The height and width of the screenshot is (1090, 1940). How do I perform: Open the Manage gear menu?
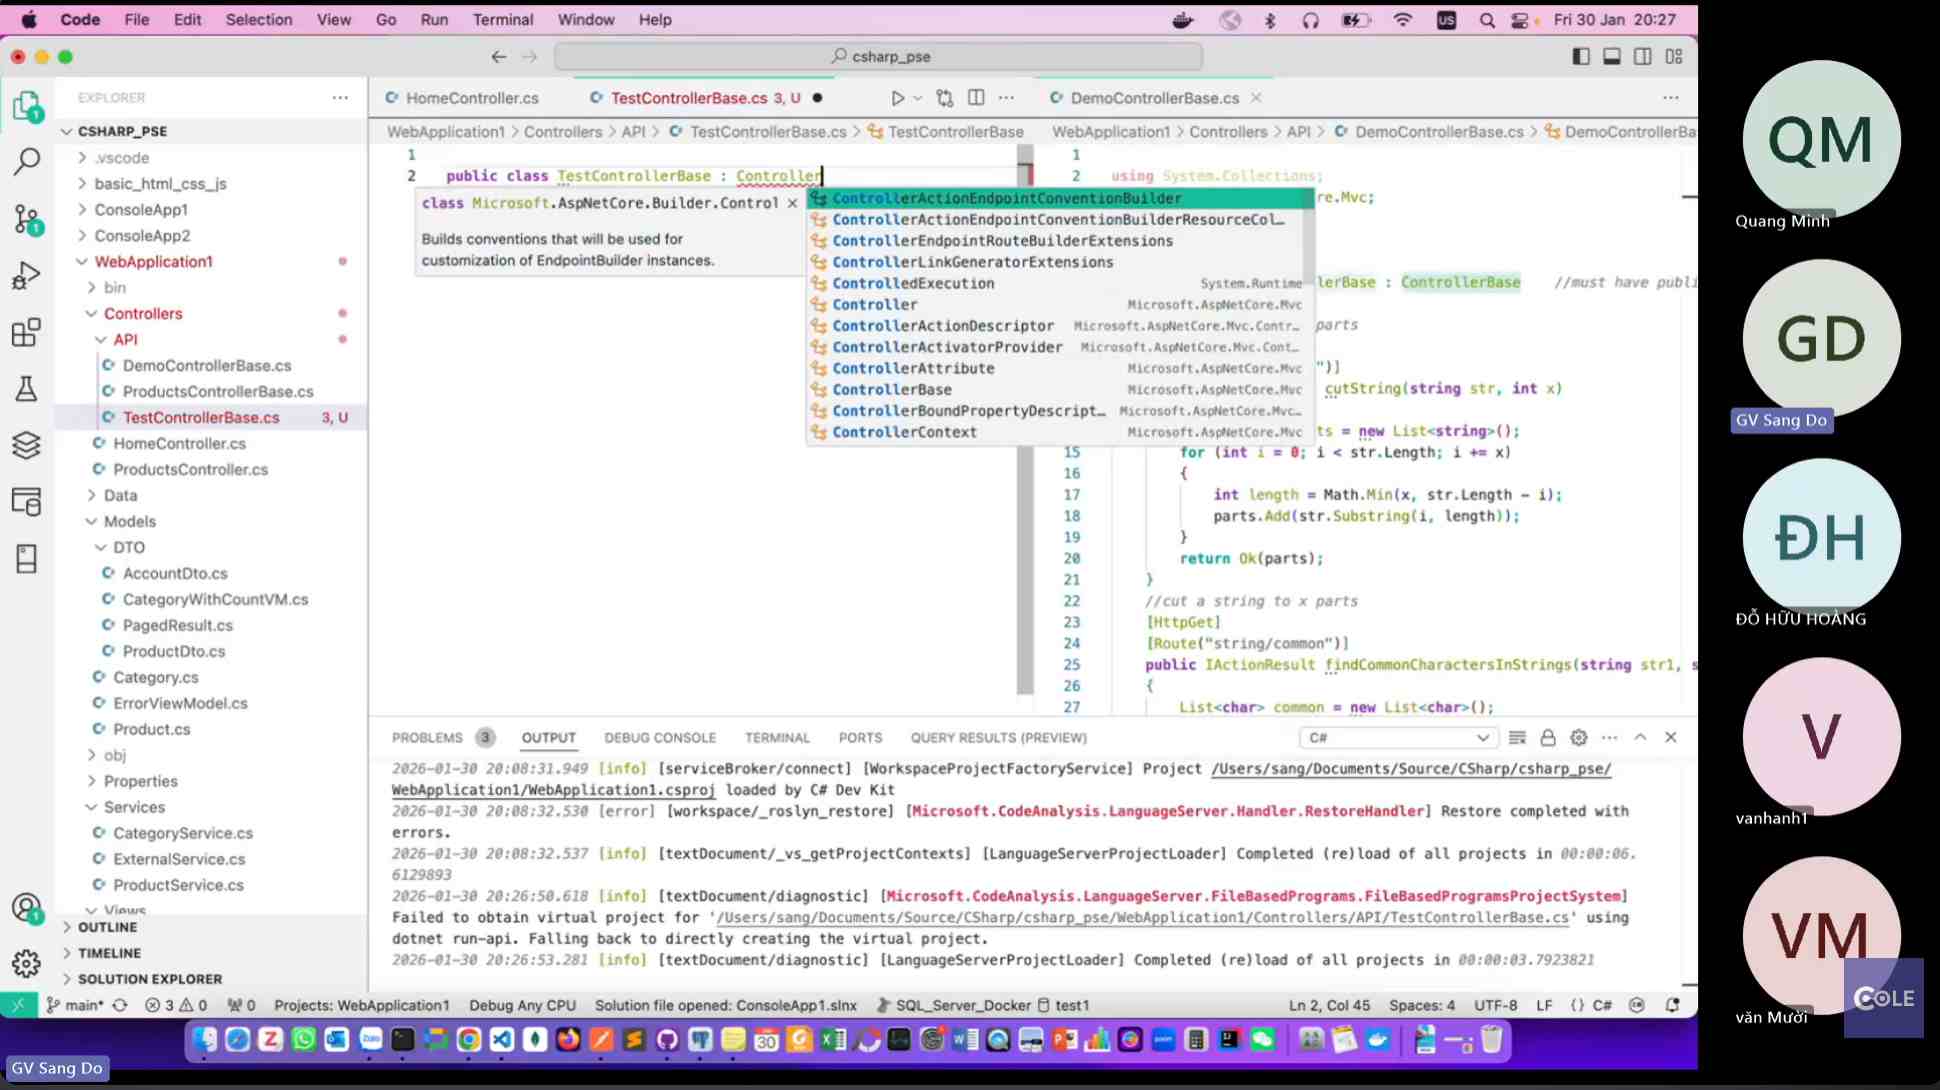point(27,963)
